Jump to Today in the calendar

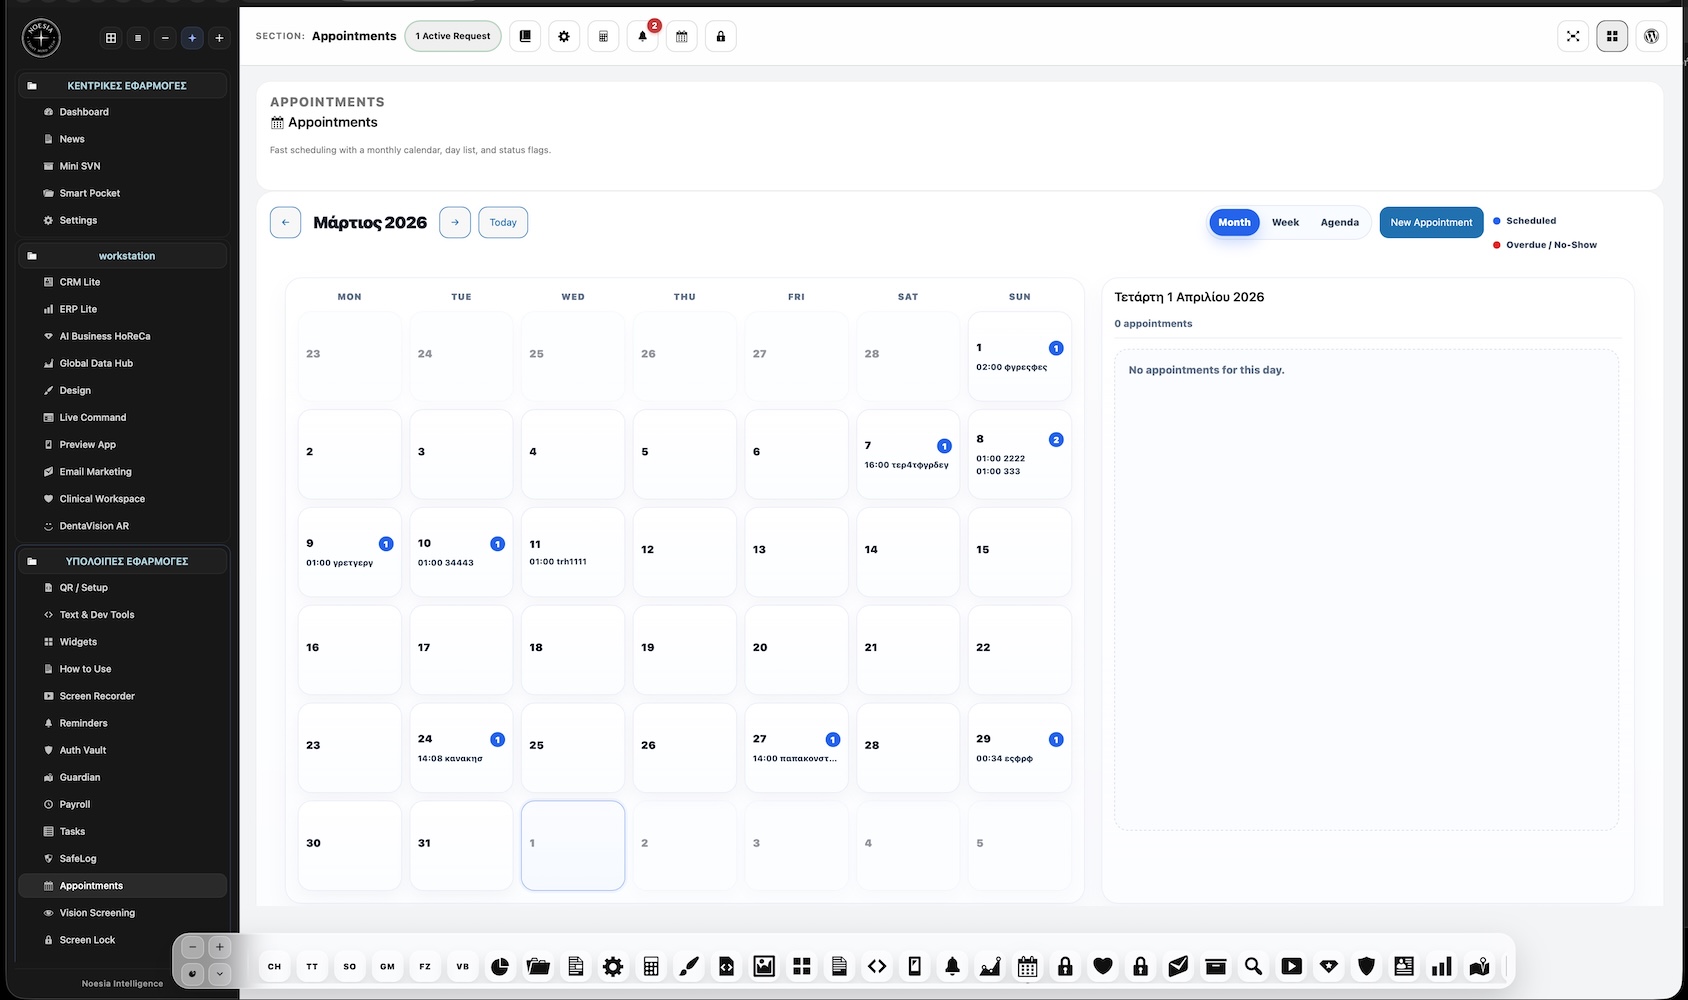(503, 222)
